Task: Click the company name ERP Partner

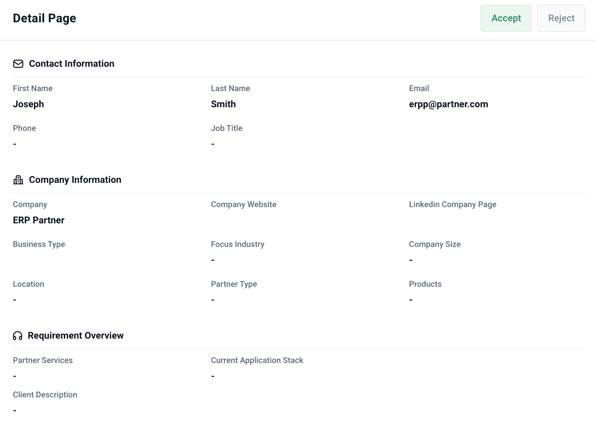Action: coord(39,220)
